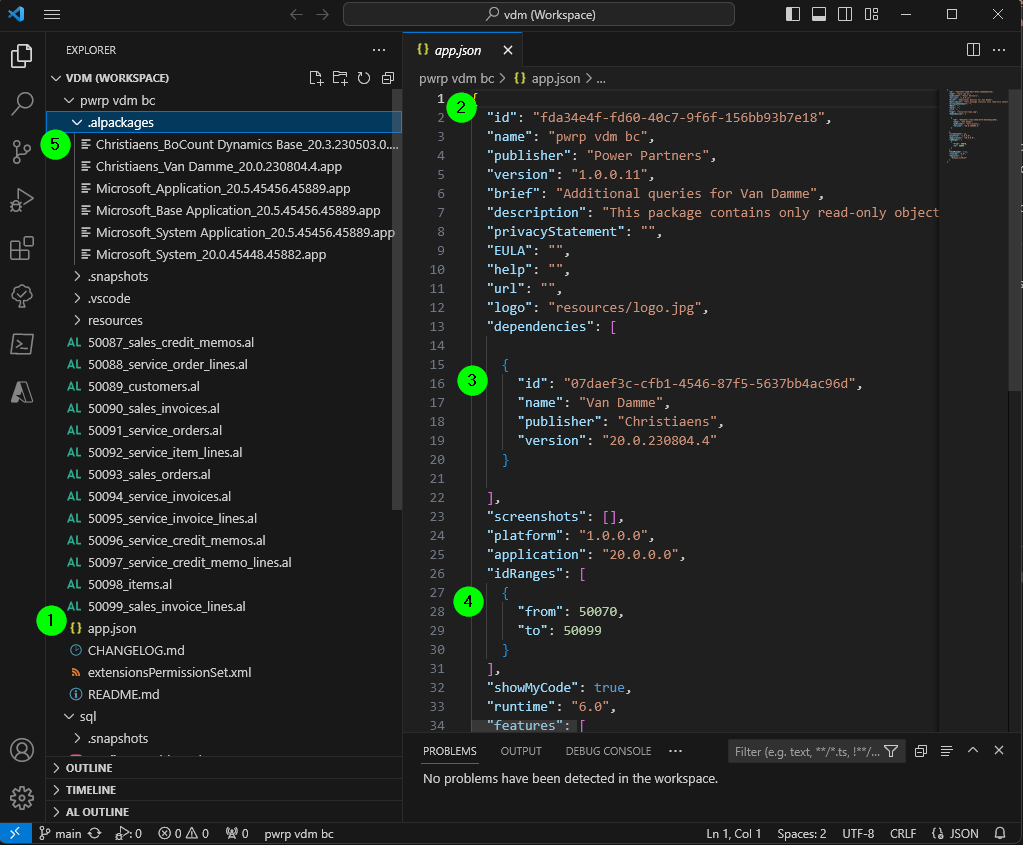Collapse all folders in Explorer
Image resolution: width=1023 pixels, height=845 pixels.
point(388,78)
